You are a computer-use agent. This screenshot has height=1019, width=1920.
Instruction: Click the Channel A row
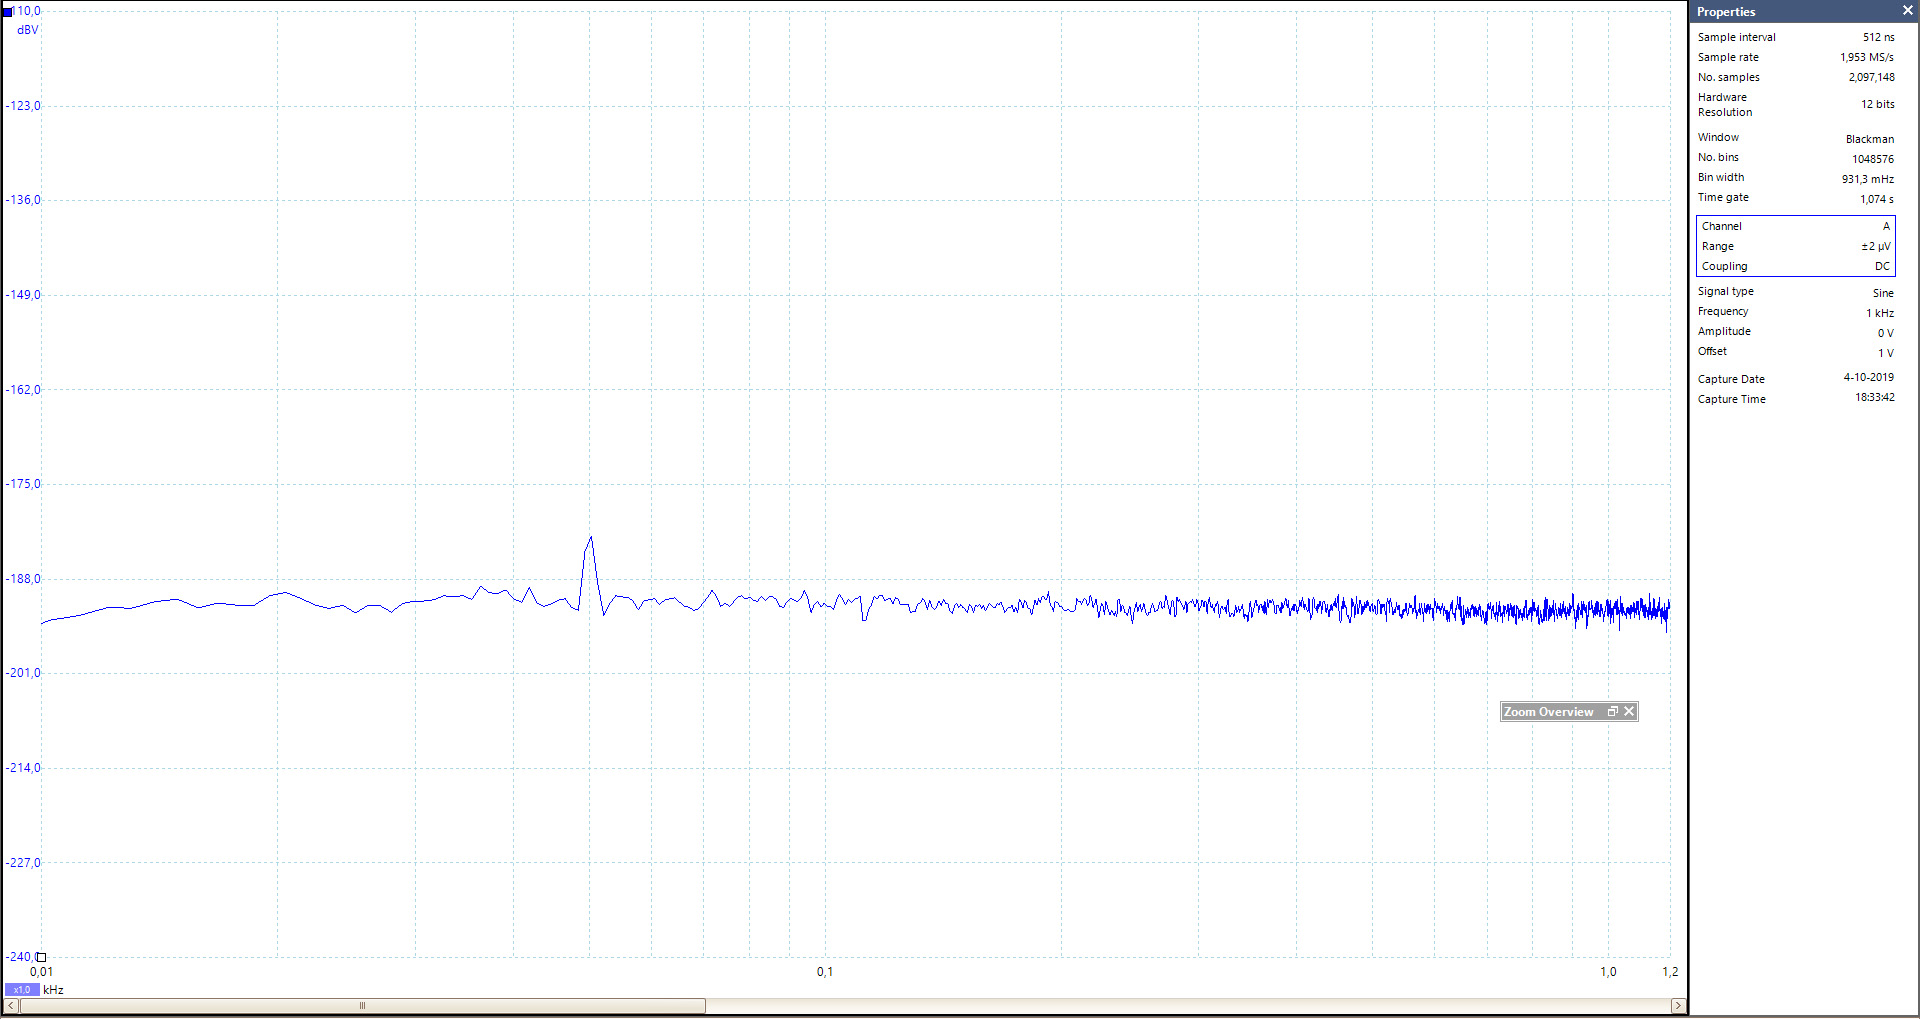pos(1796,226)
